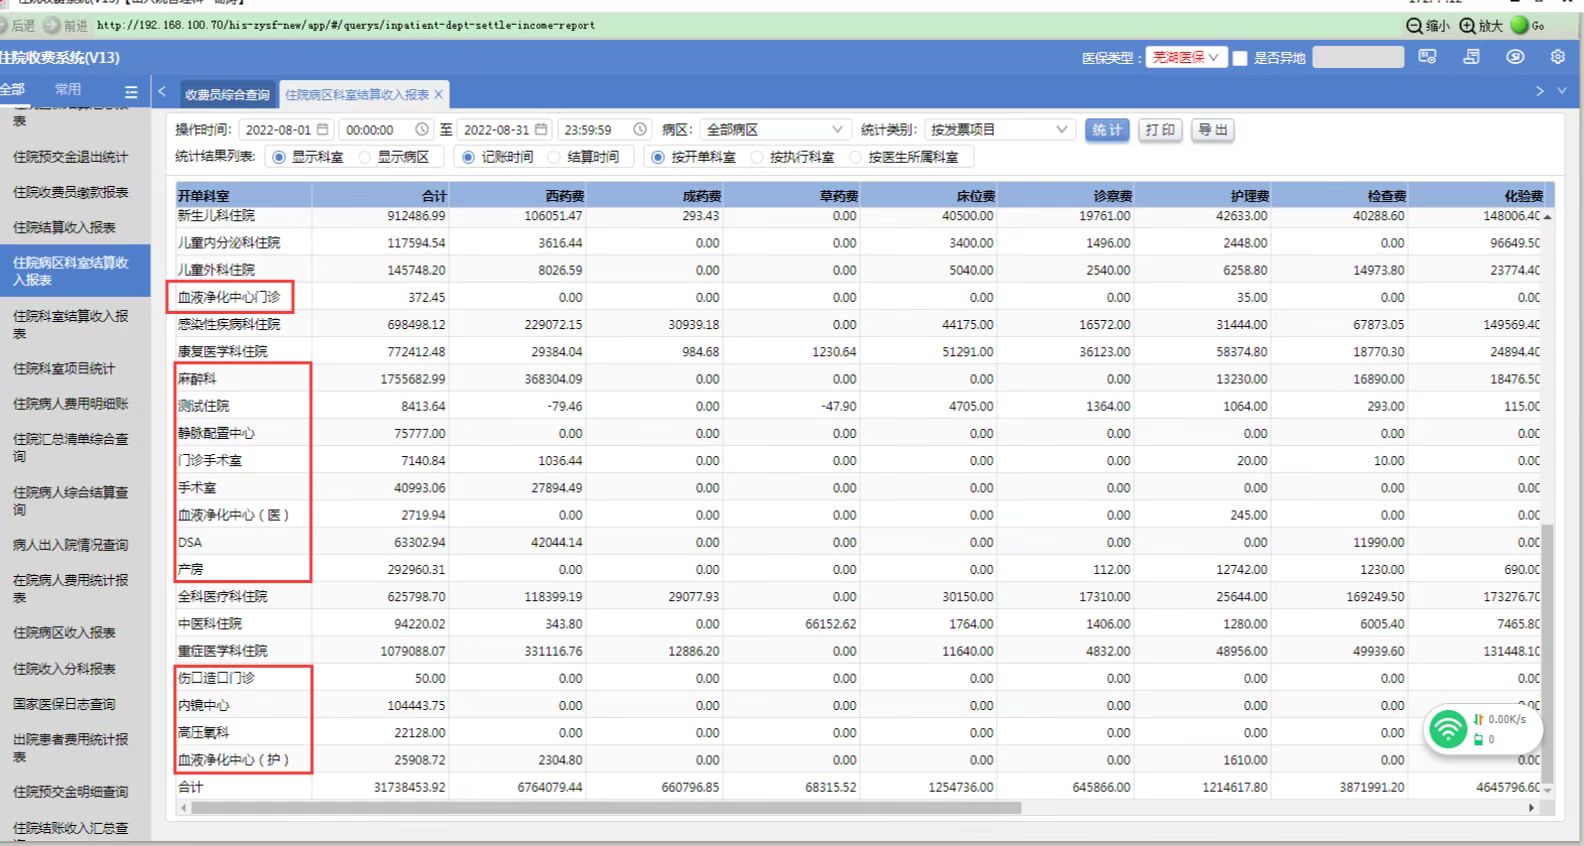Select the 记账时间 radio button
Image resolution: width=1584 pixels, height=846 pixels.
tap(468, 157)
